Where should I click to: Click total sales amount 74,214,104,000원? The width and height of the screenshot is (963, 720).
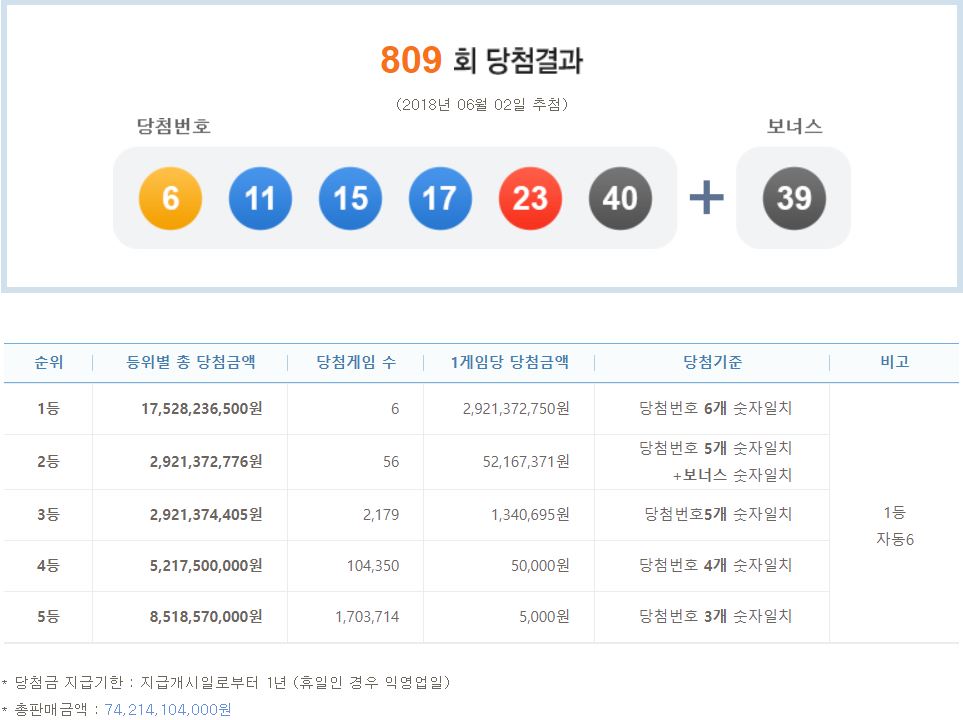click(x=167, y=709)
